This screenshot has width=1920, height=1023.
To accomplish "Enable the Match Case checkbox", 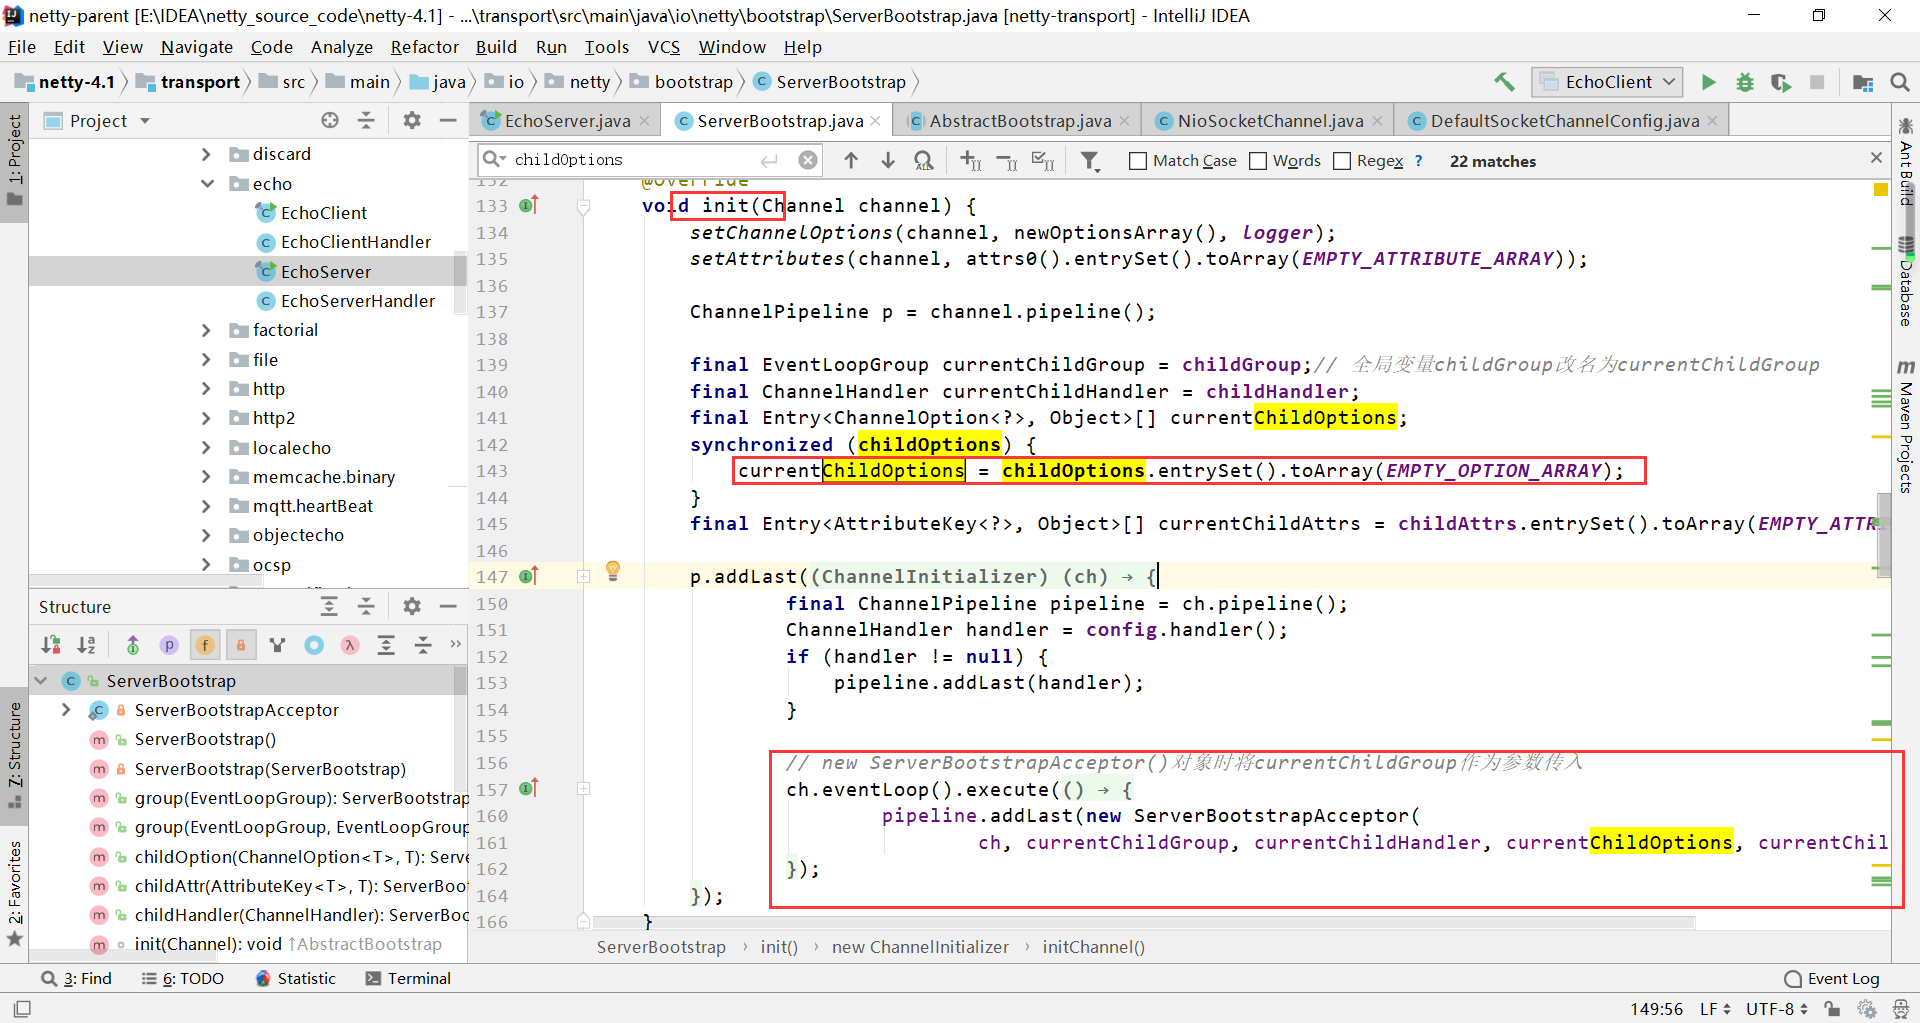I will pyautogui.click(x=1138, y=161).
